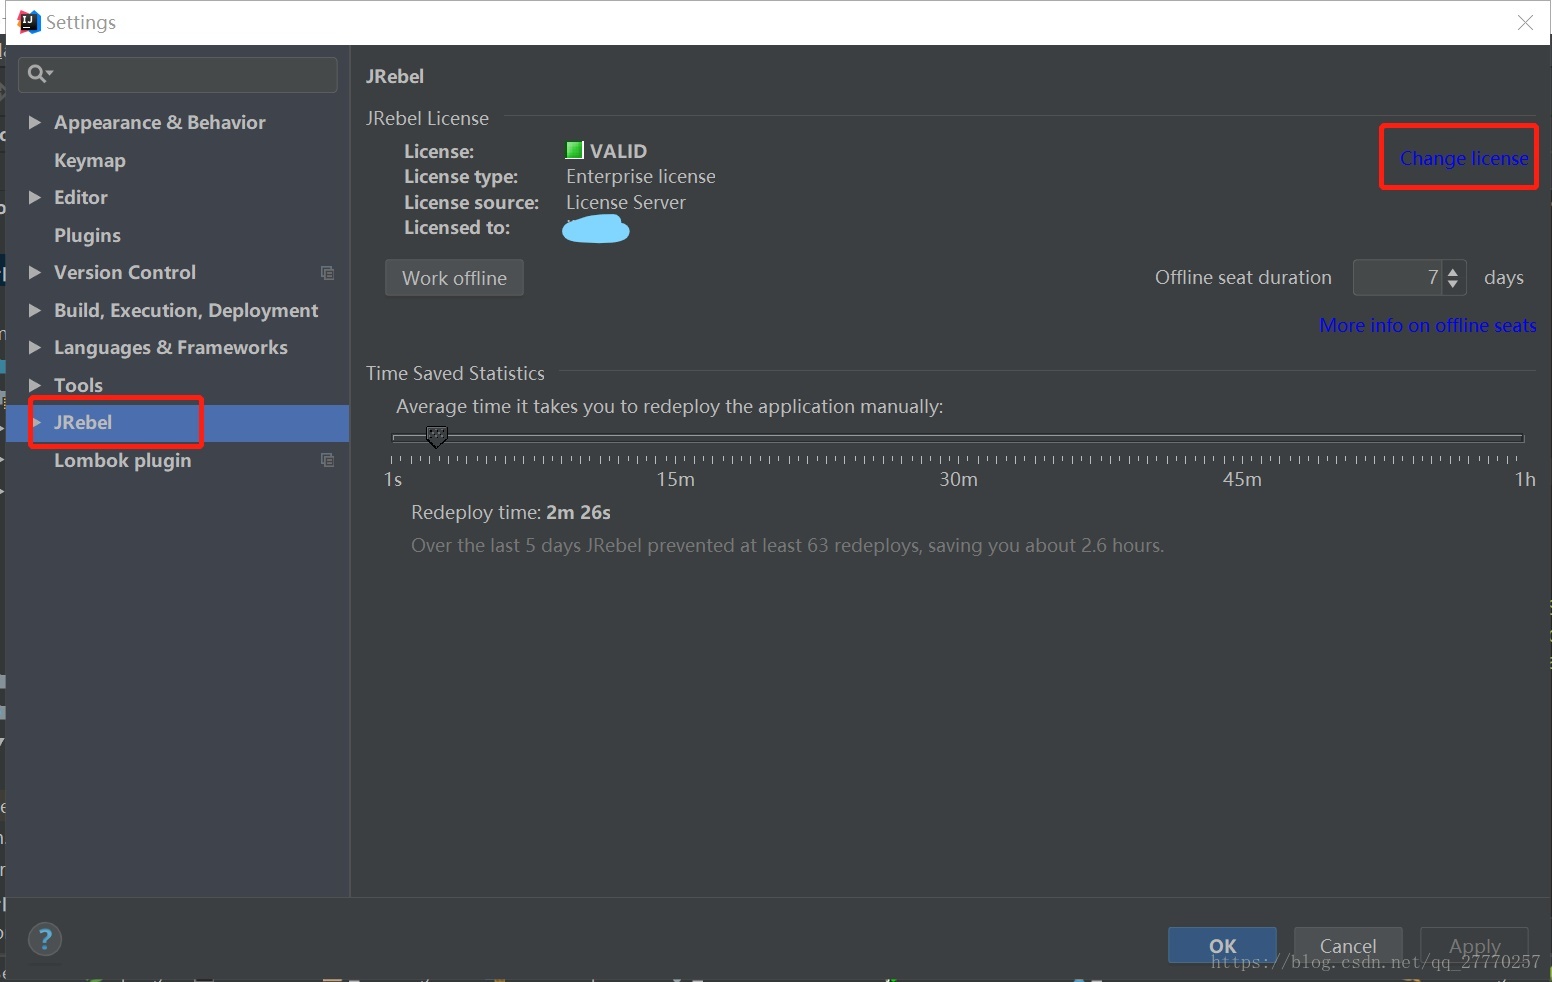Image resolution: width=1552 pixels, height=982 pixels.
Task: Click the offline seat duration value field
Action: tap(1397, 278)
